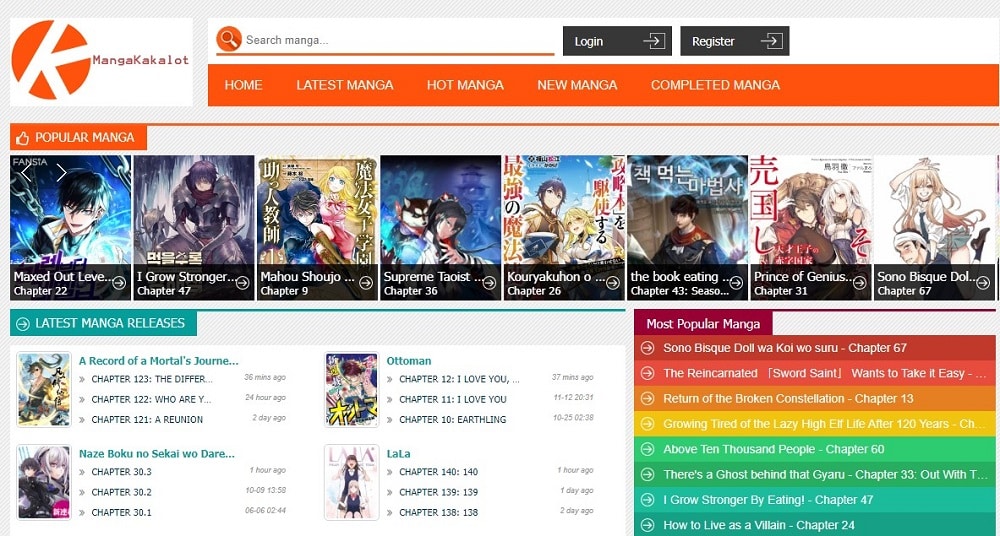Screen dimensions: 1000x536
Task: Open Chapter 121: A Reunion link
Action: pos(147,420)
